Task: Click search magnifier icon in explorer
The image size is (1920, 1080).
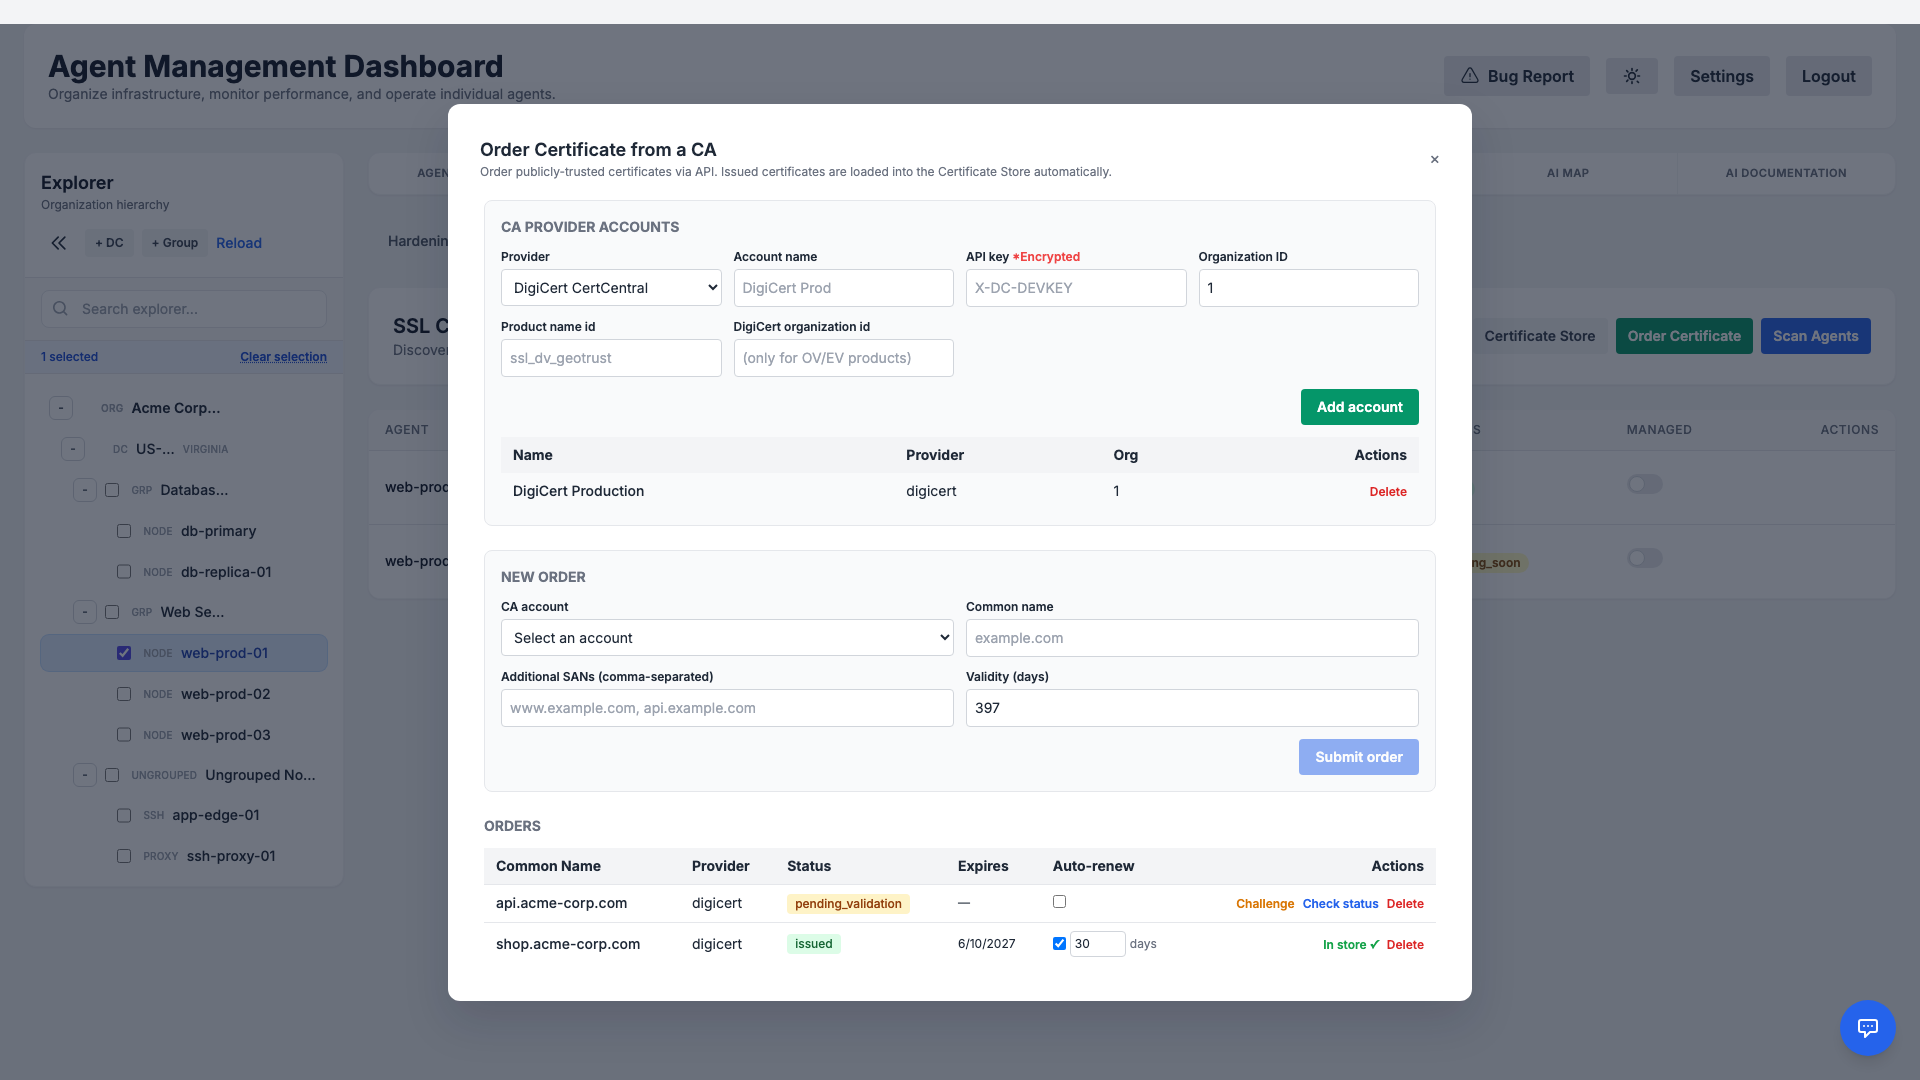Action: pos(60,309)
